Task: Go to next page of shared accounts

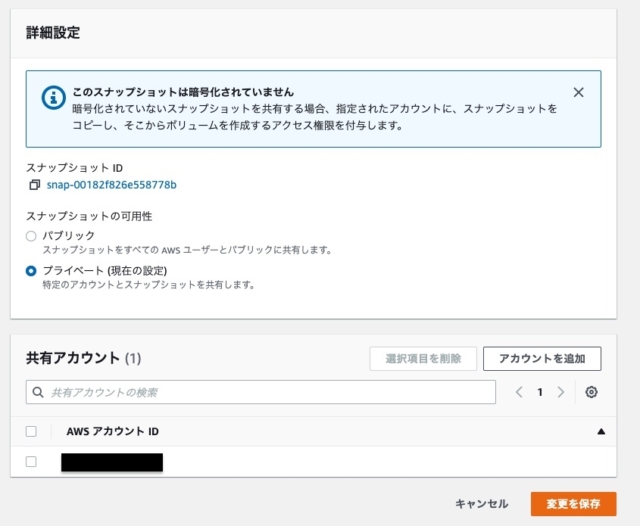Action: click(561, 392)
